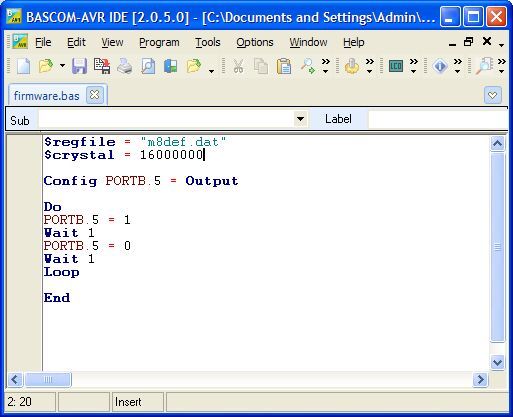513x417 pixels.
Task: Click the second folder icon in toolbar
Action: pyautogui.click(x=194, y=66)
